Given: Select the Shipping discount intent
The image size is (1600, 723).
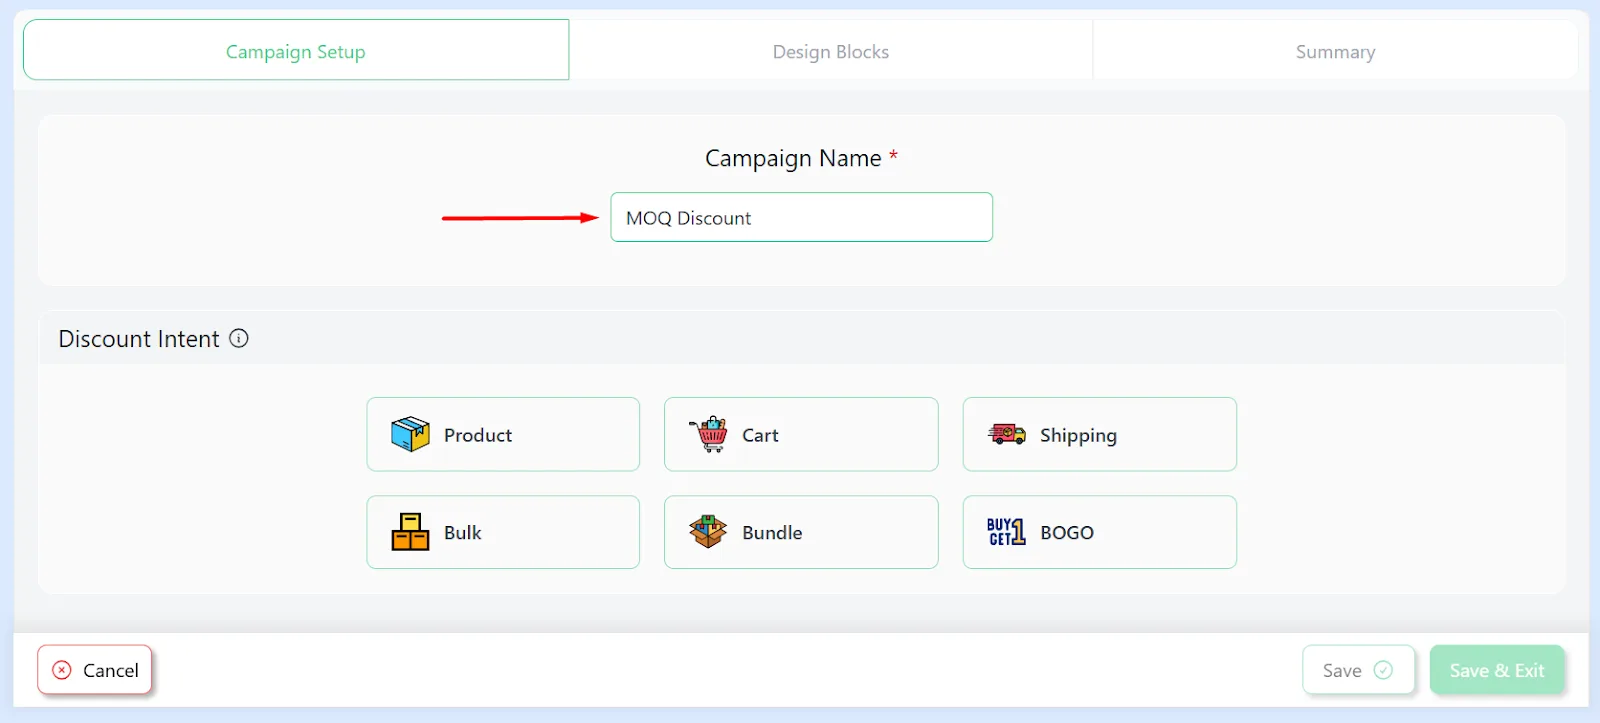Looking at the screenshot, I should point(1100,434).
